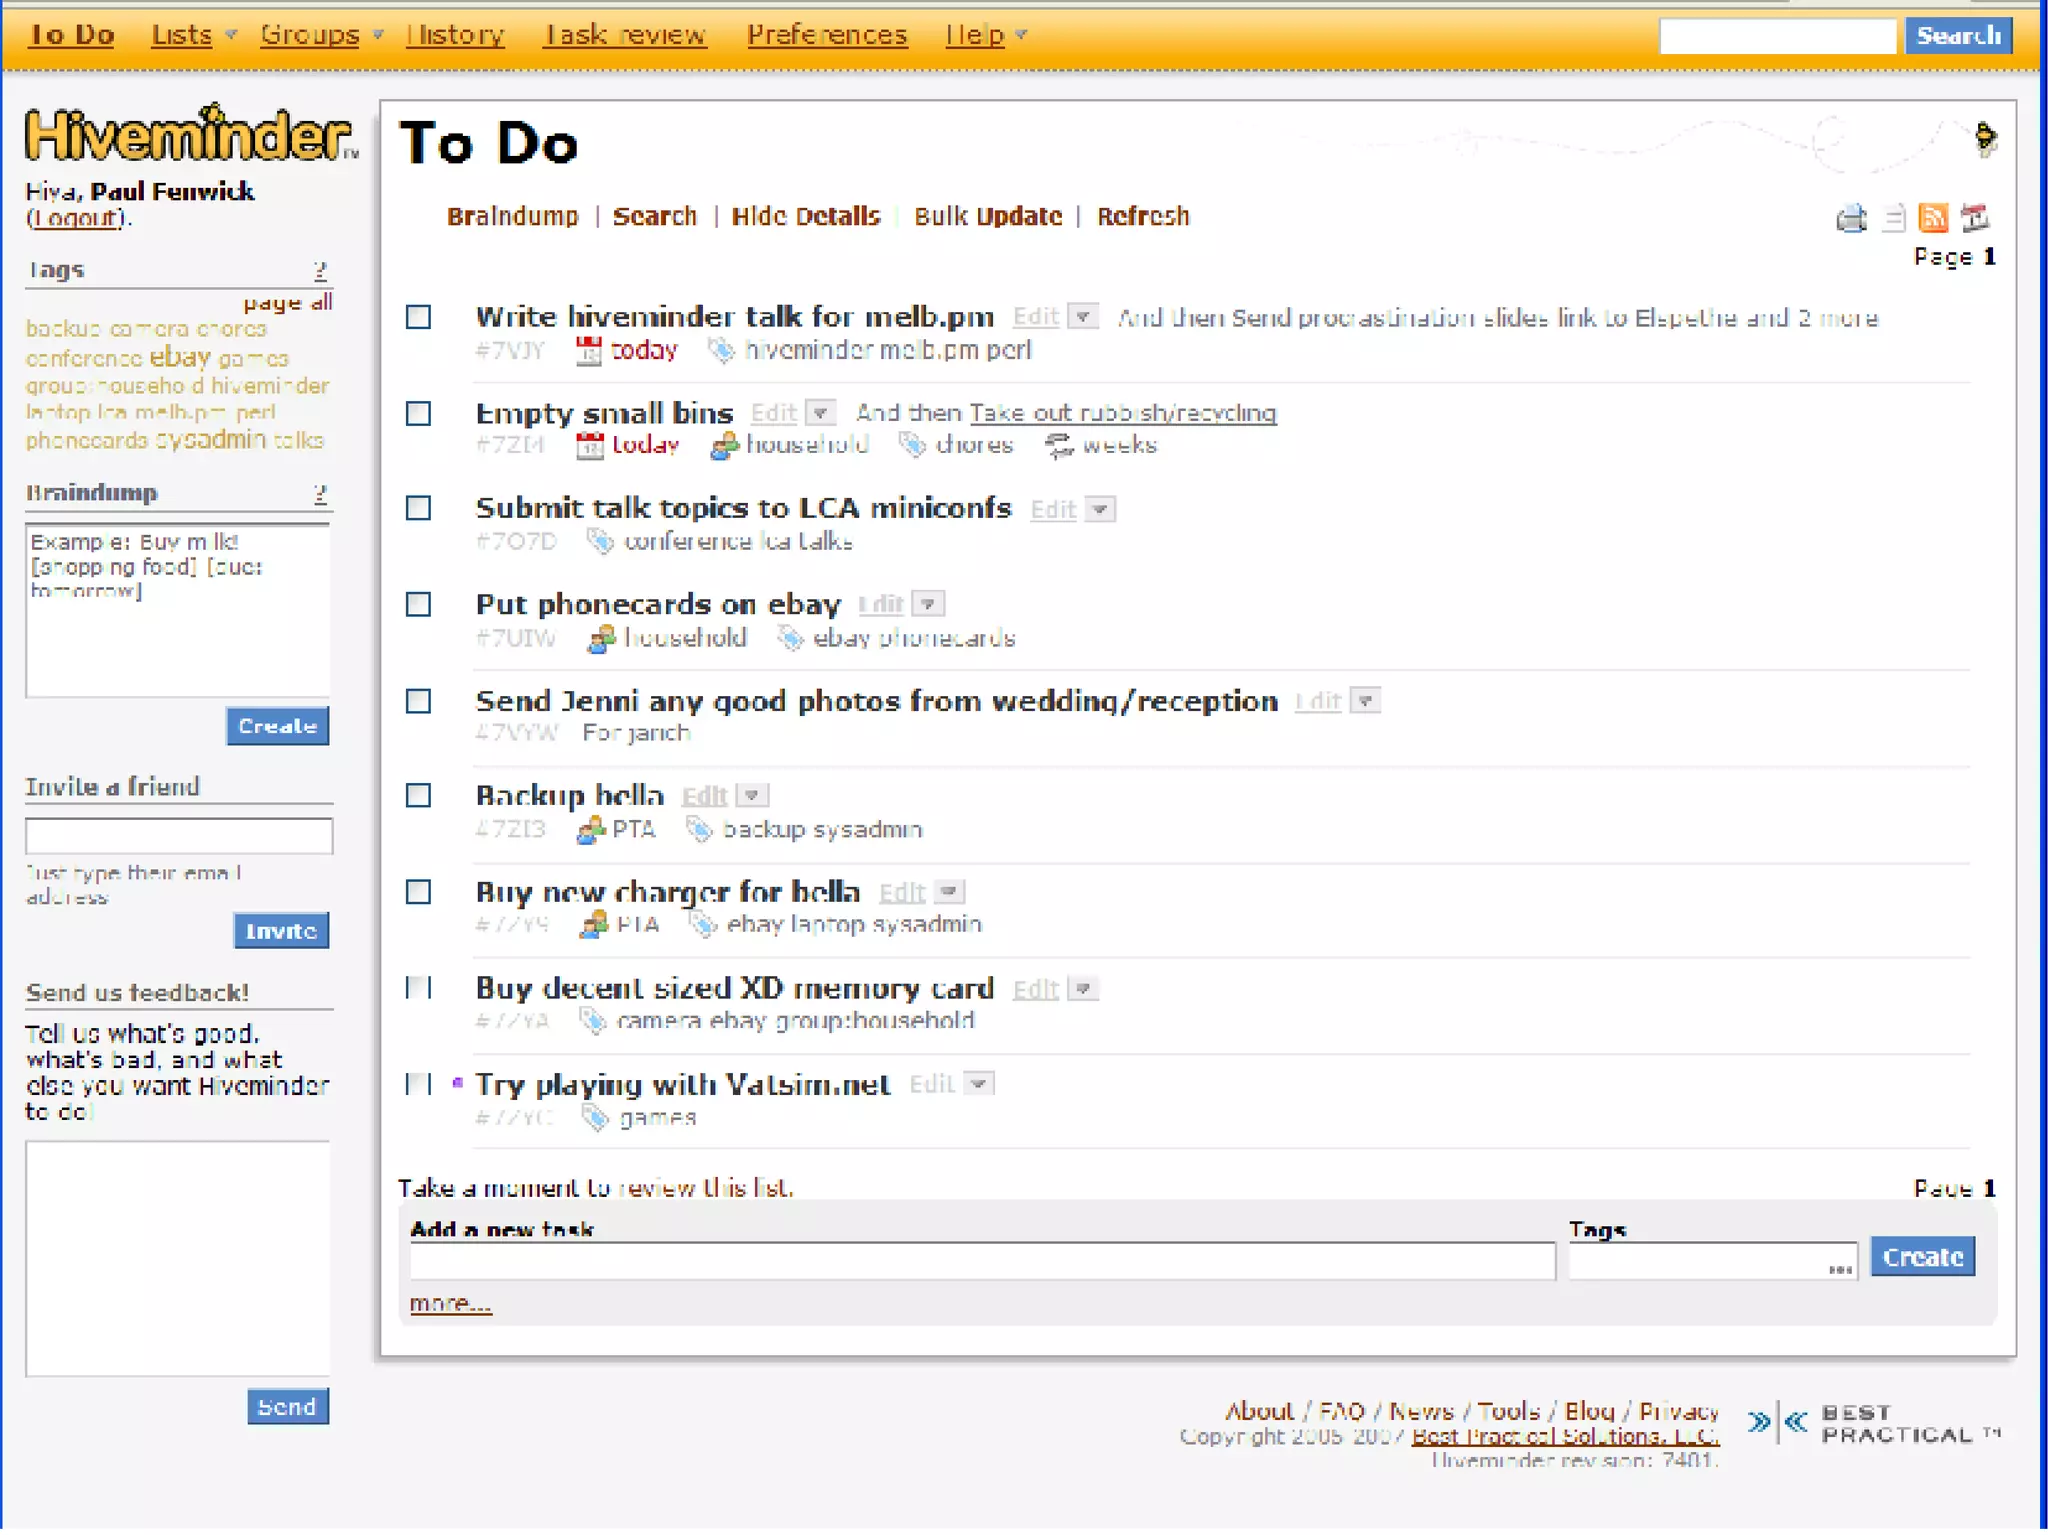Check off Write hiveminder talk for melb.pm
This screenshot has width=2048, height=1535.
click(418, 317)
